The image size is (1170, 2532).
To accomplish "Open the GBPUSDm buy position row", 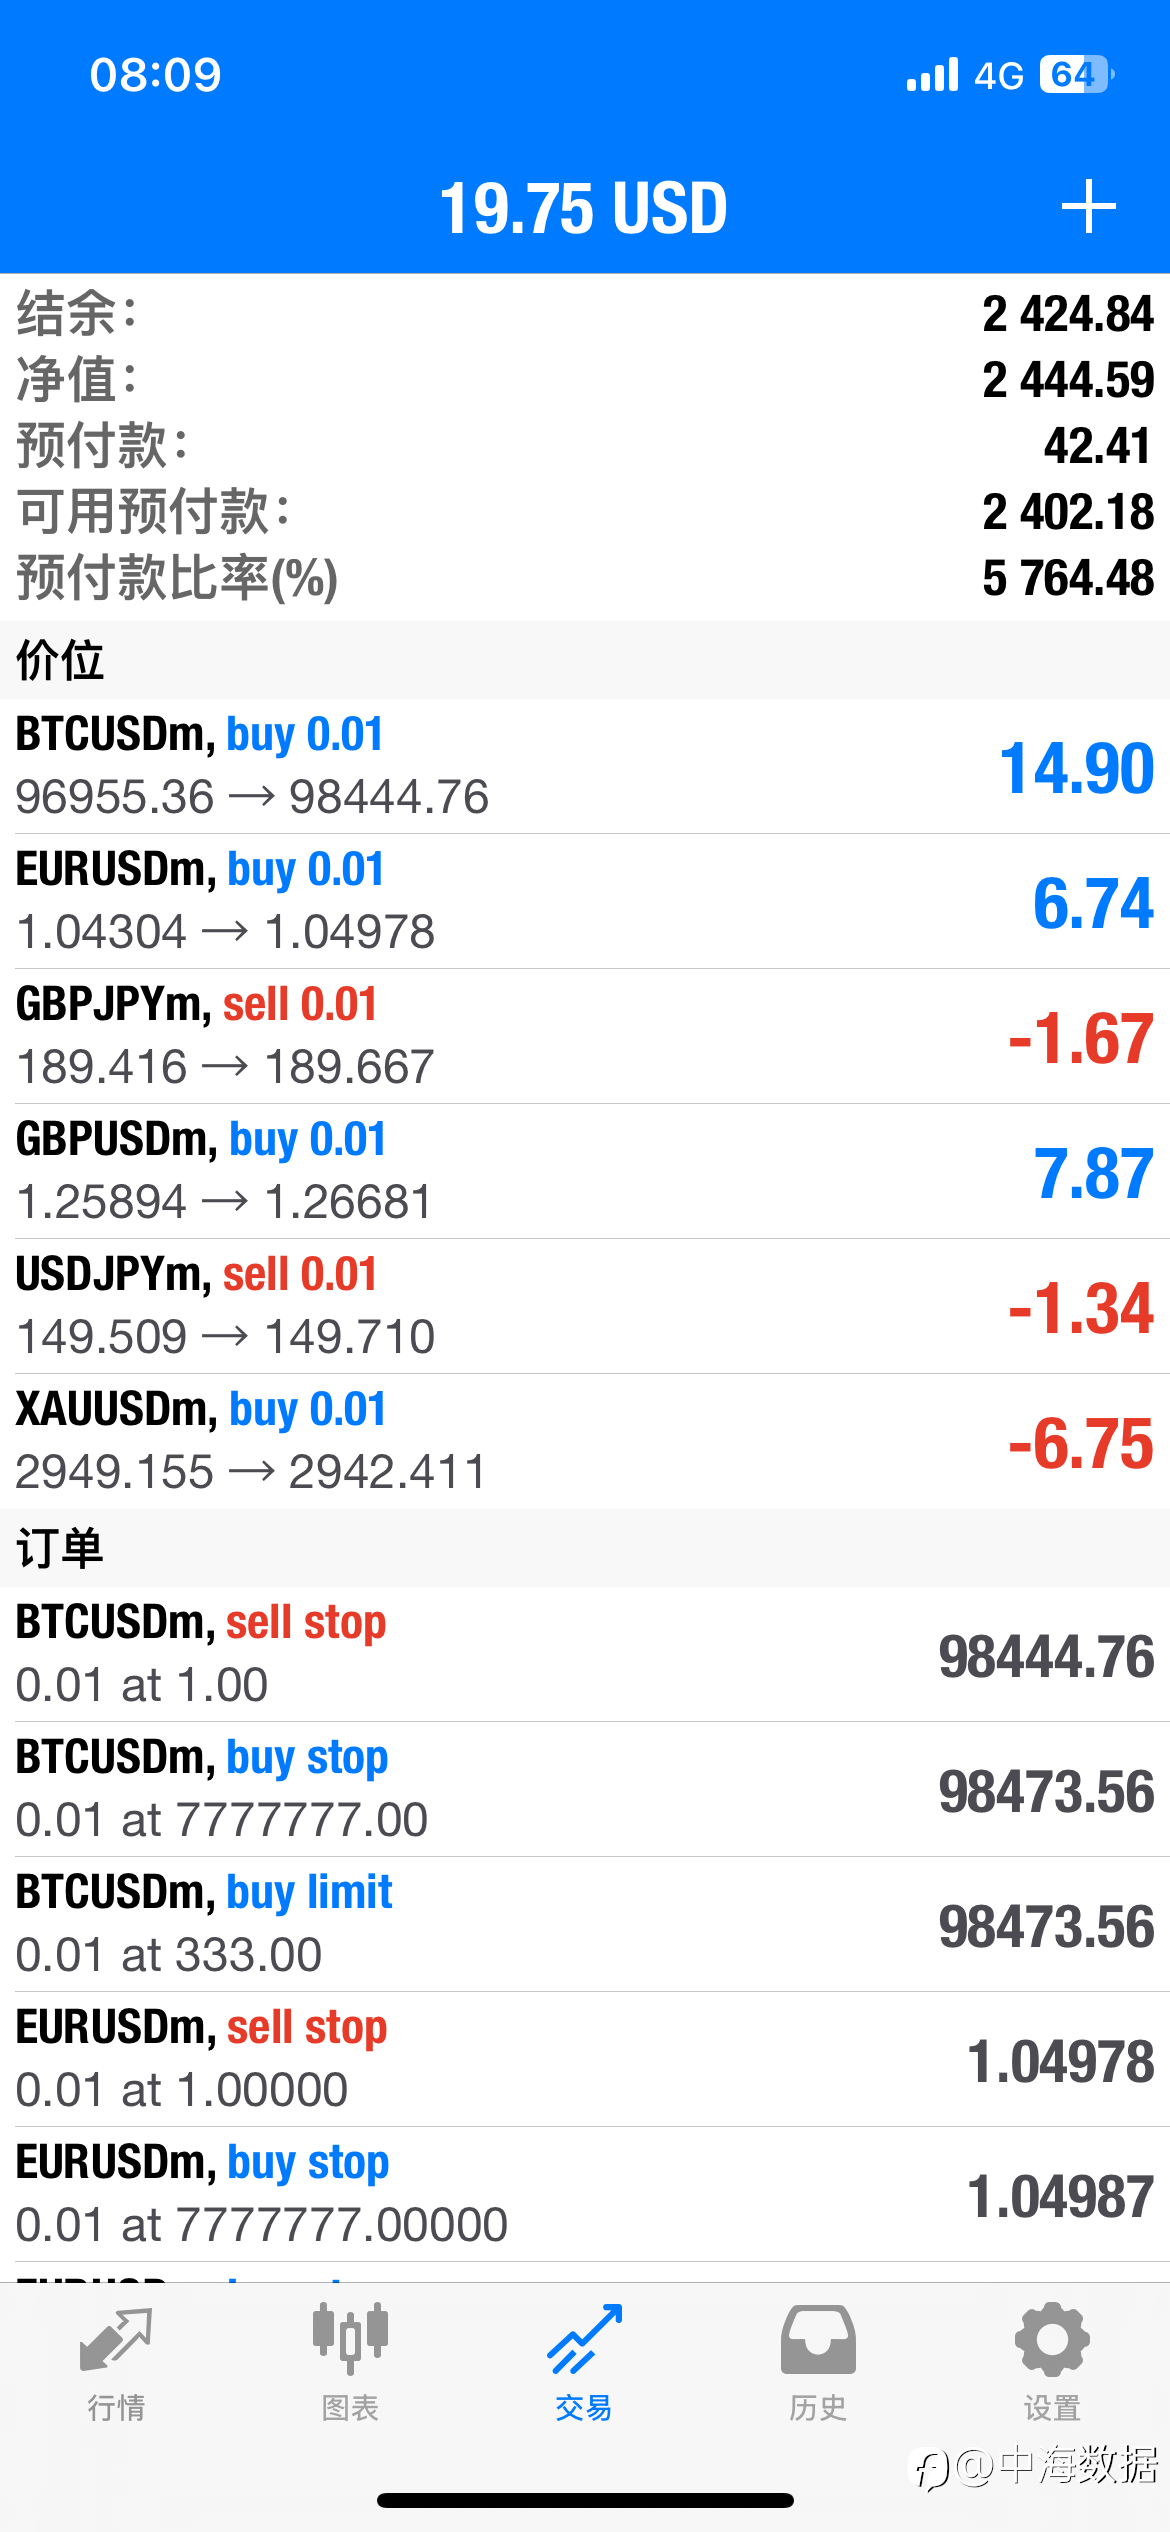I will coord(585,1171).
